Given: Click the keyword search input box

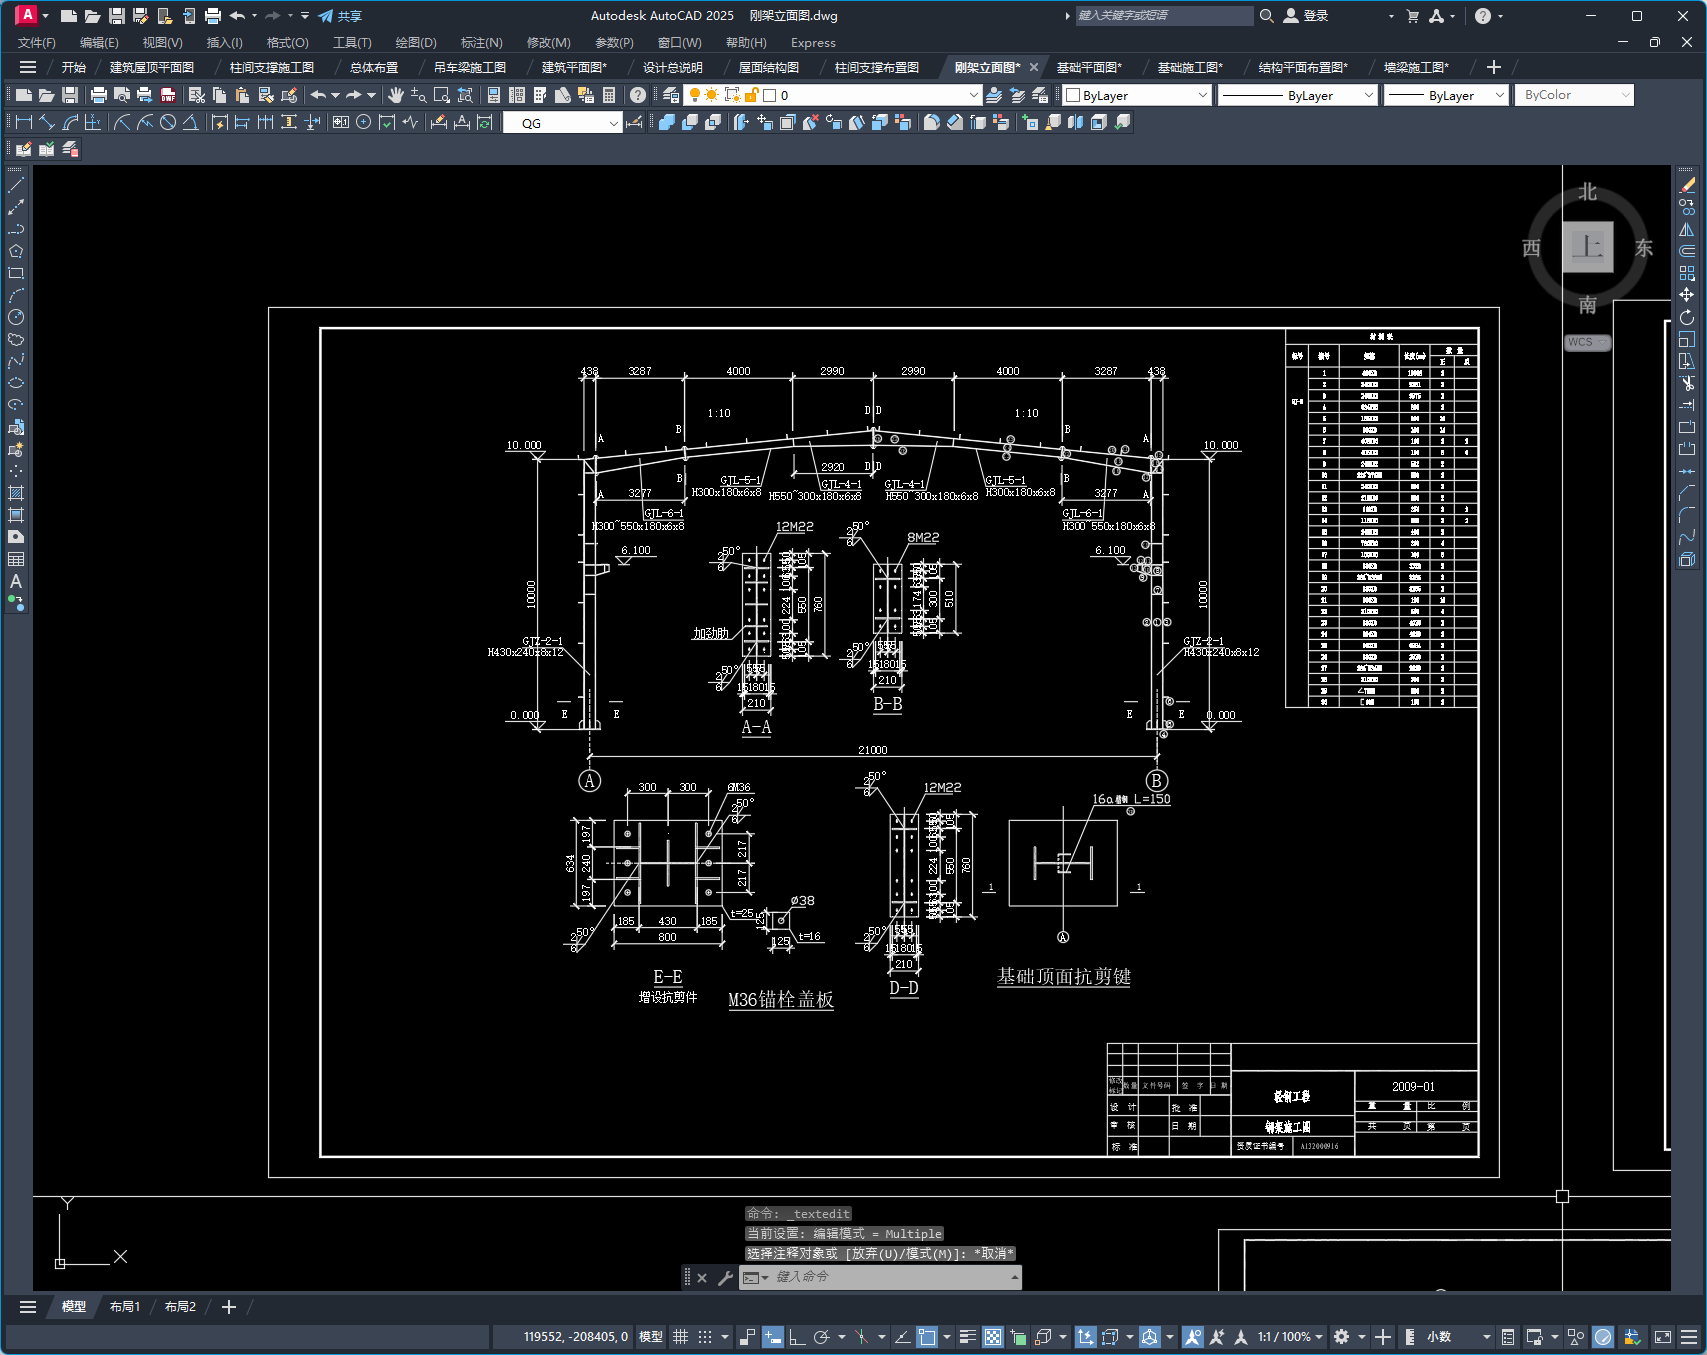Looking at the screenshot, I should click(1163, 16).
